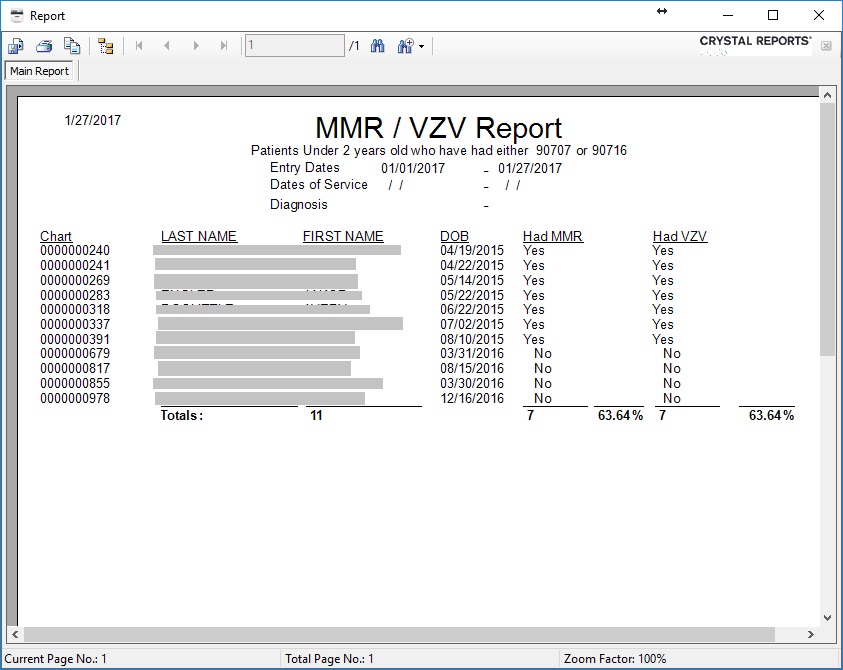
Task: Toggle the Group Tree icon
Action: tap(106, 46)
